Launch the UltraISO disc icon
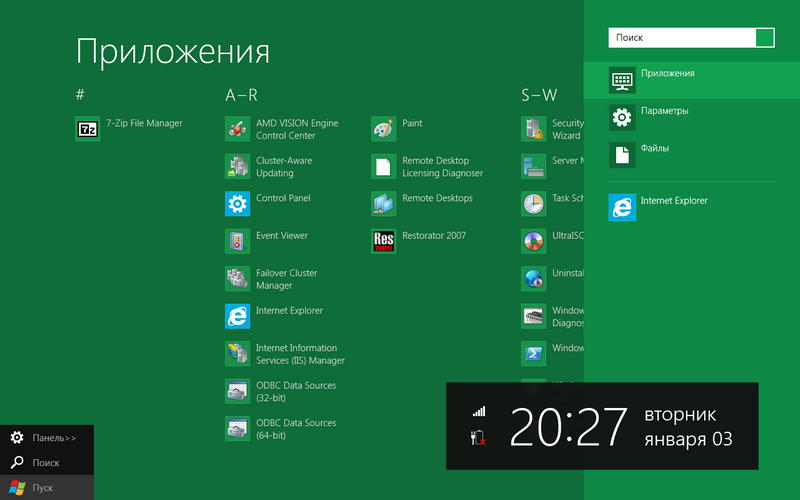Image resolution: width=800 pixels, height=500 pixels. (533, 241)
